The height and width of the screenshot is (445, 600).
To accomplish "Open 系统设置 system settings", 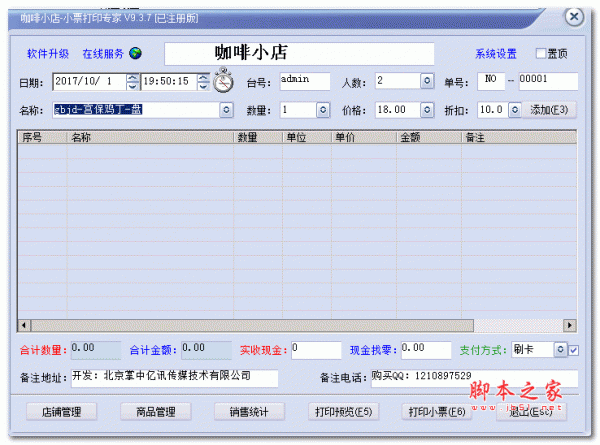I will click(x=496, y=54).
